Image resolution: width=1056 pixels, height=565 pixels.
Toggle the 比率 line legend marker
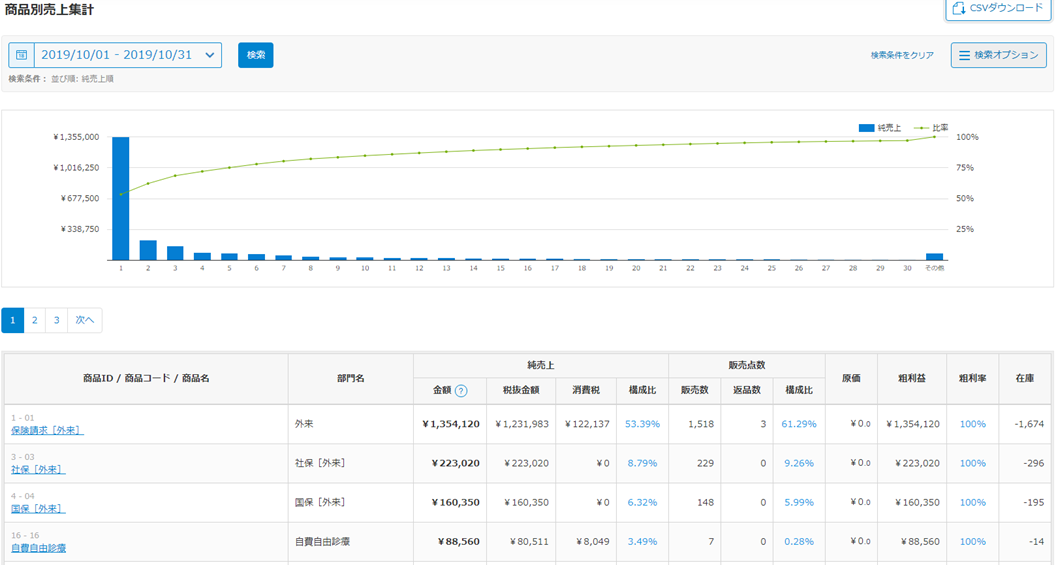pos(921,128)
